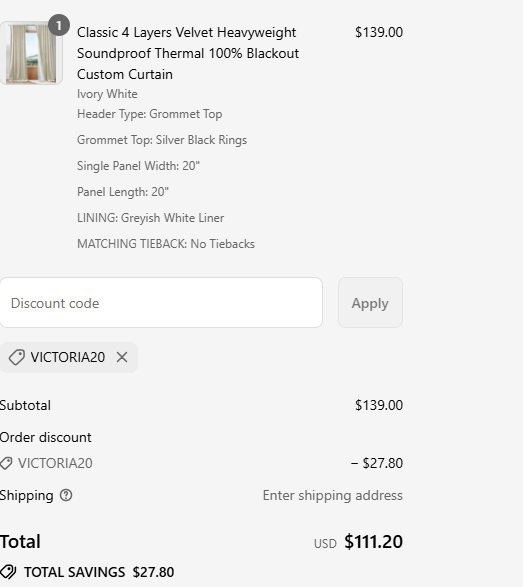Viewport: 523px width, 587px height.
Task: Click the quantity badge showing 1
Action: (x=59, y=25)
